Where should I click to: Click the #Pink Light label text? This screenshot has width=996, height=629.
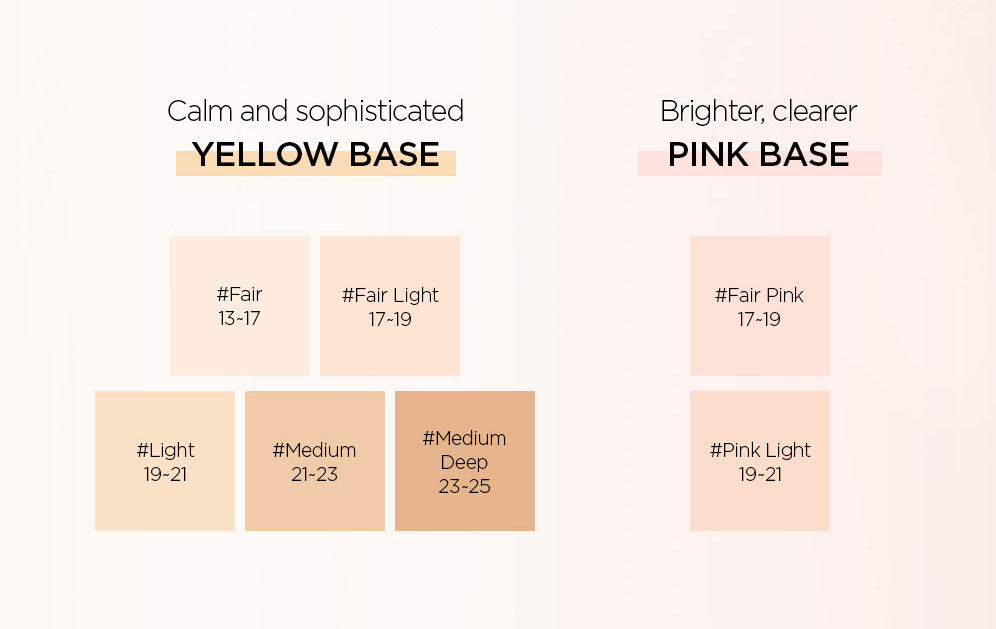coord(760,450)
